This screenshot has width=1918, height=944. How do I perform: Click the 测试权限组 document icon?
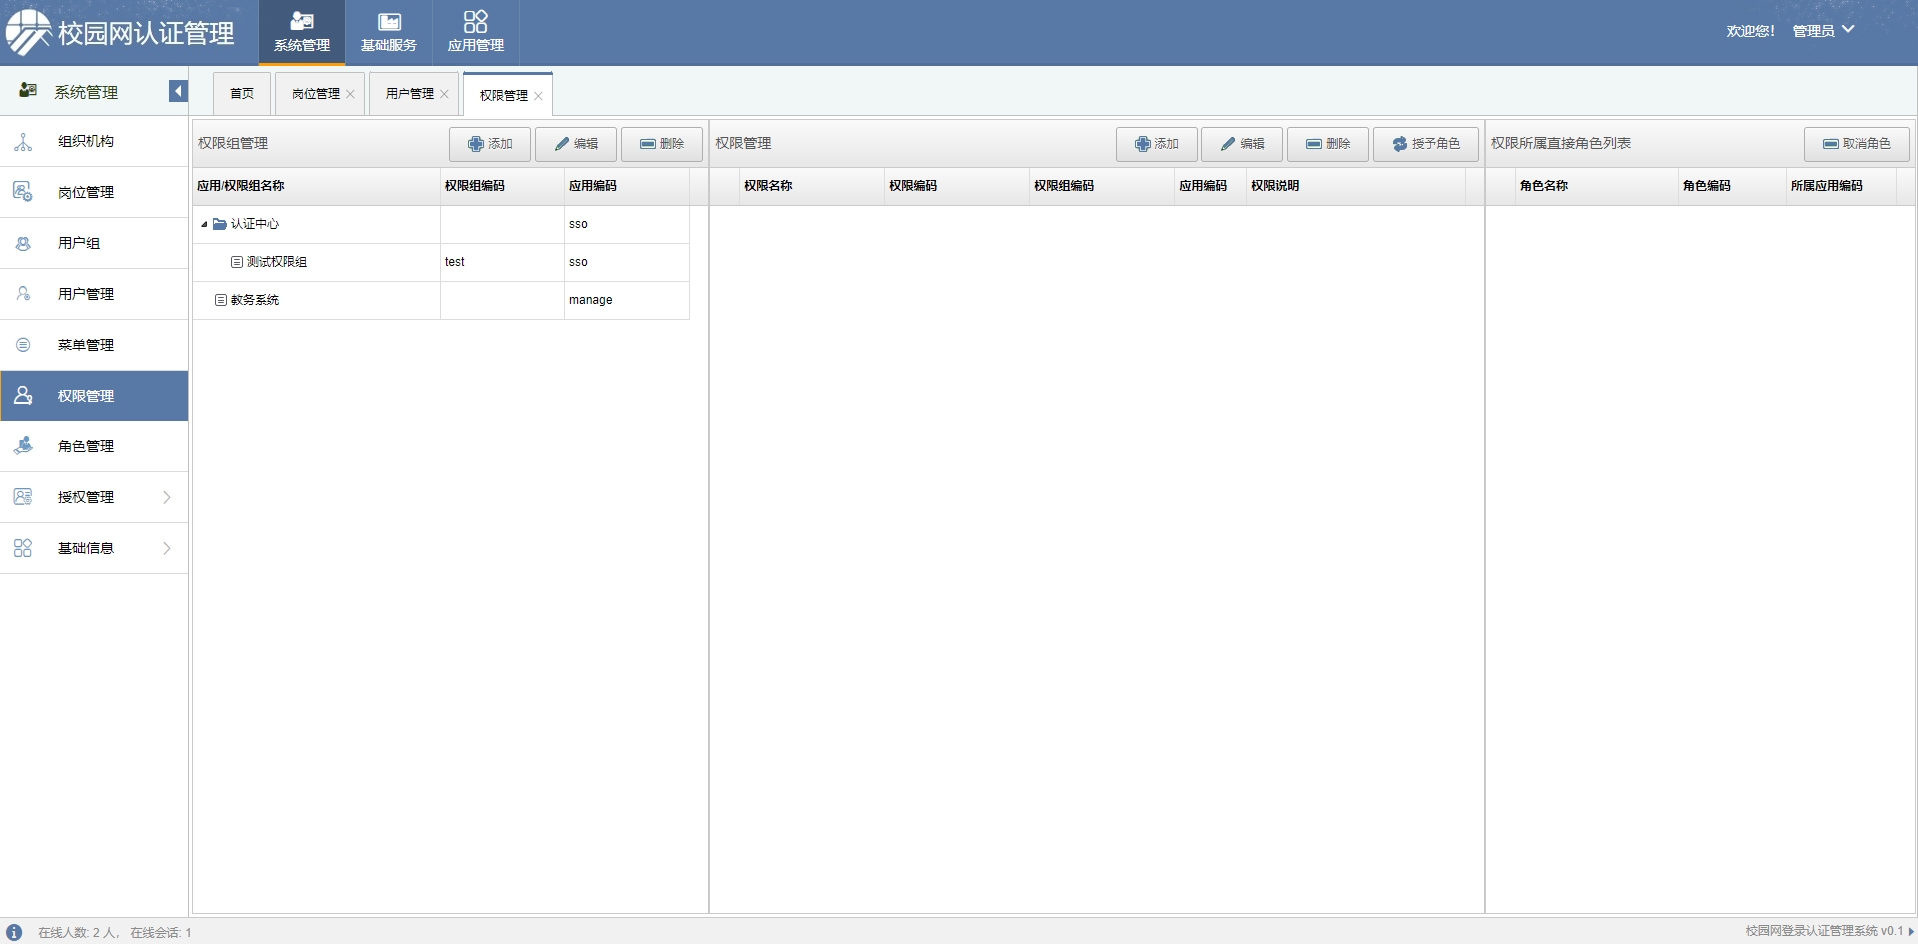click(x=237, y=262)
